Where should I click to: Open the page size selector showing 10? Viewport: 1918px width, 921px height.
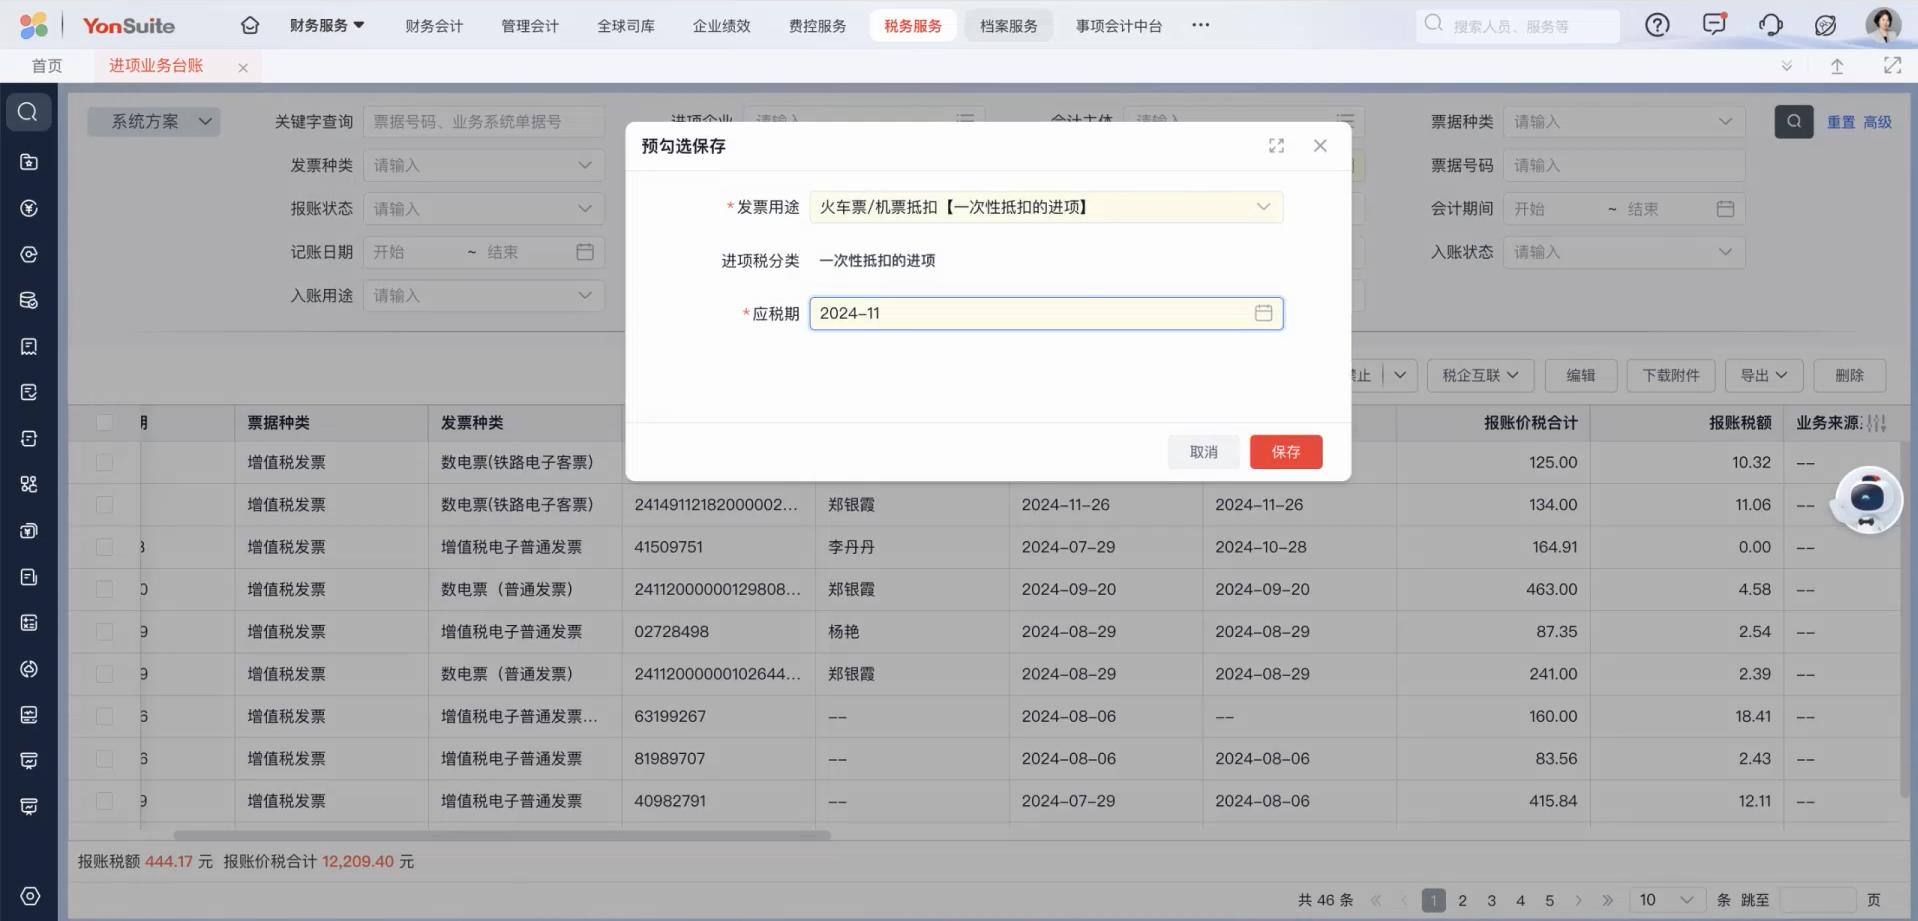(x=1662, y=899)
